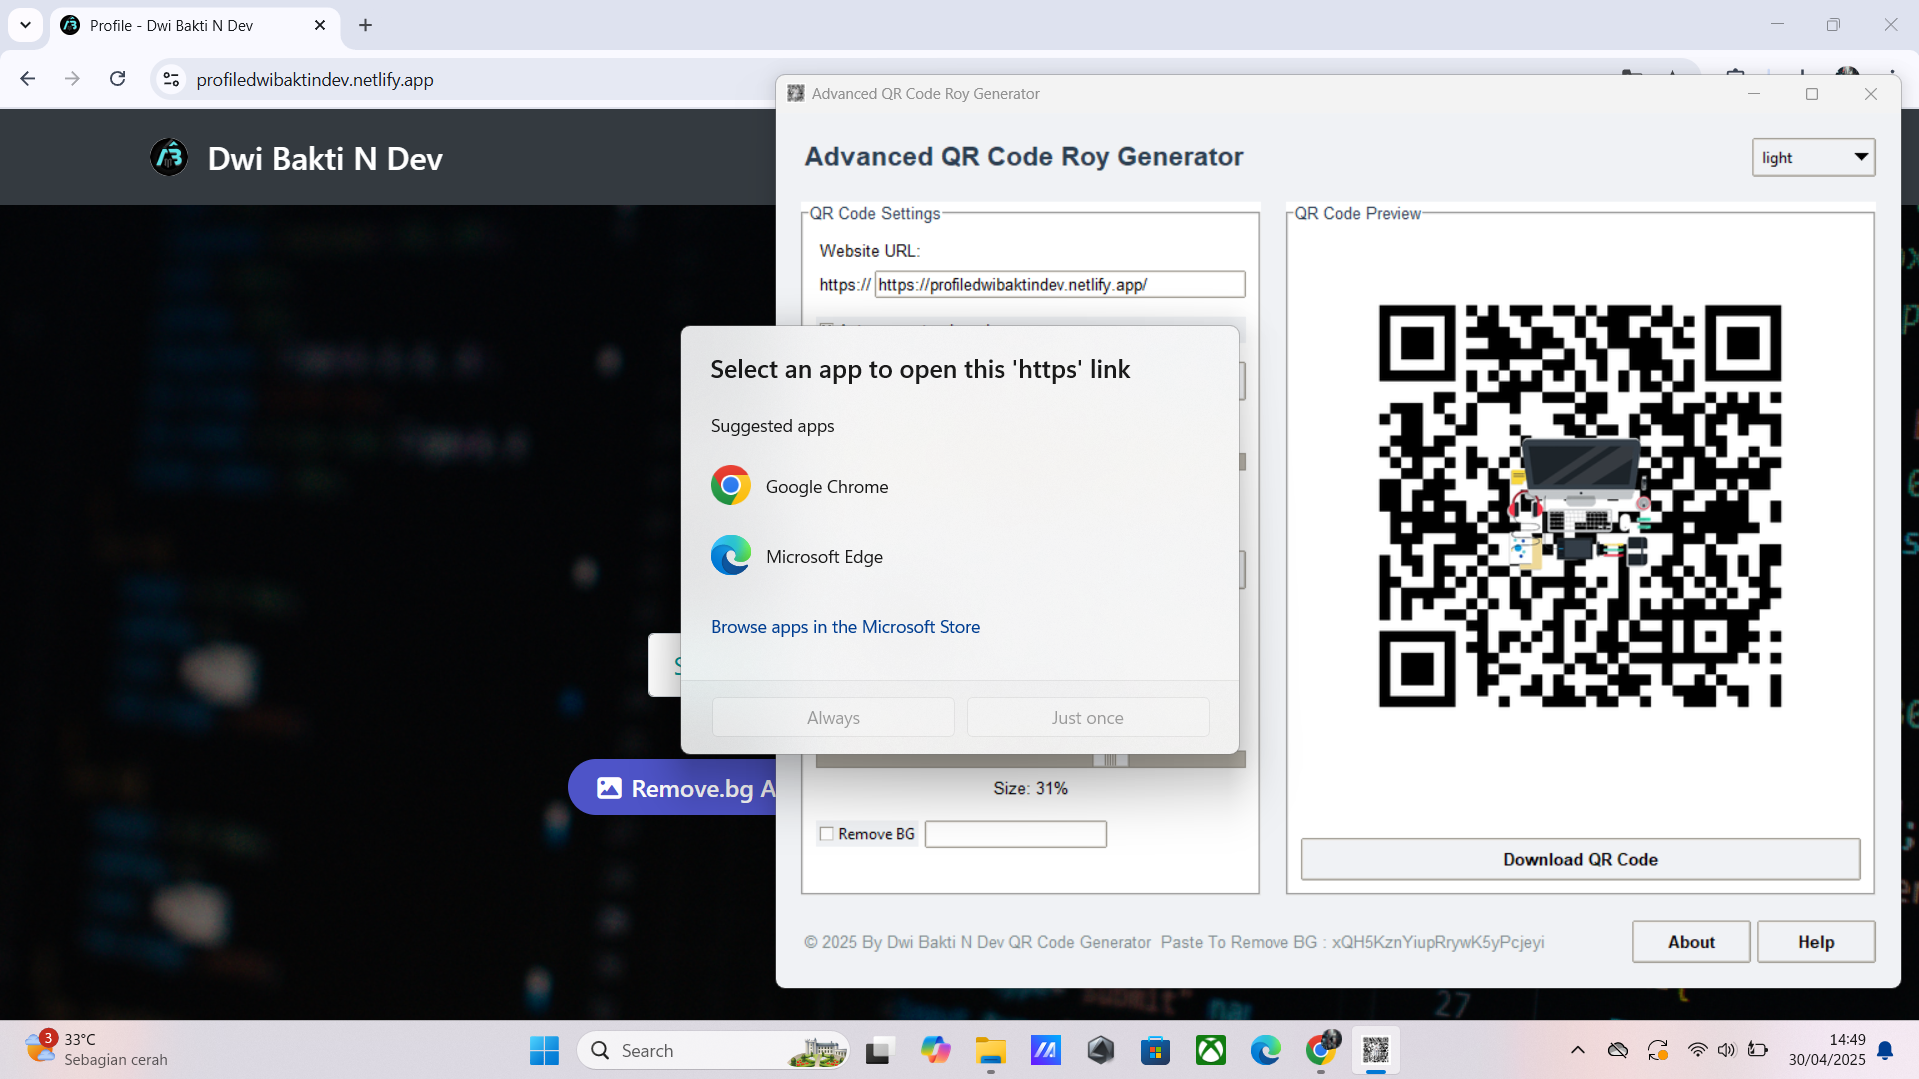
Task: Open the About dialog
Action: pyautogui.click(x=1691, y=942)
